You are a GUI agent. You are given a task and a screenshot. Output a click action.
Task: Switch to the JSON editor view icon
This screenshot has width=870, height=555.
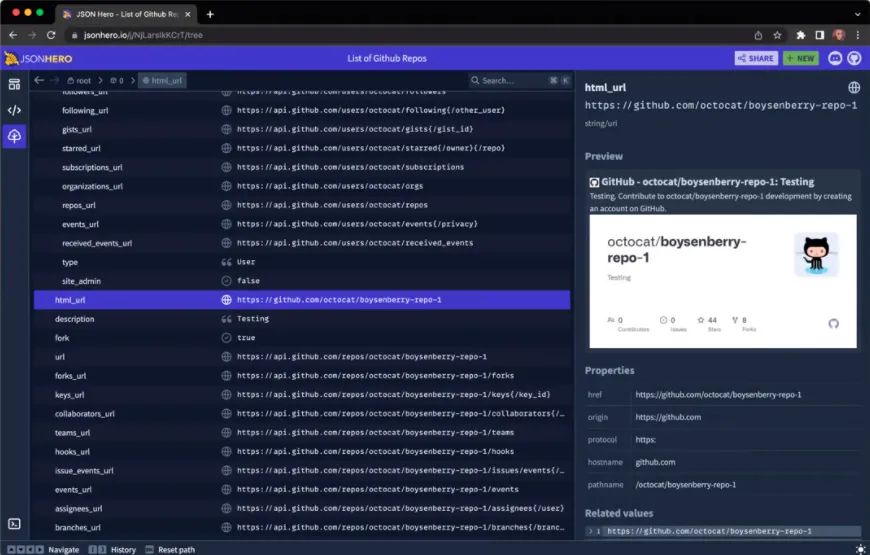pos(14,110)
